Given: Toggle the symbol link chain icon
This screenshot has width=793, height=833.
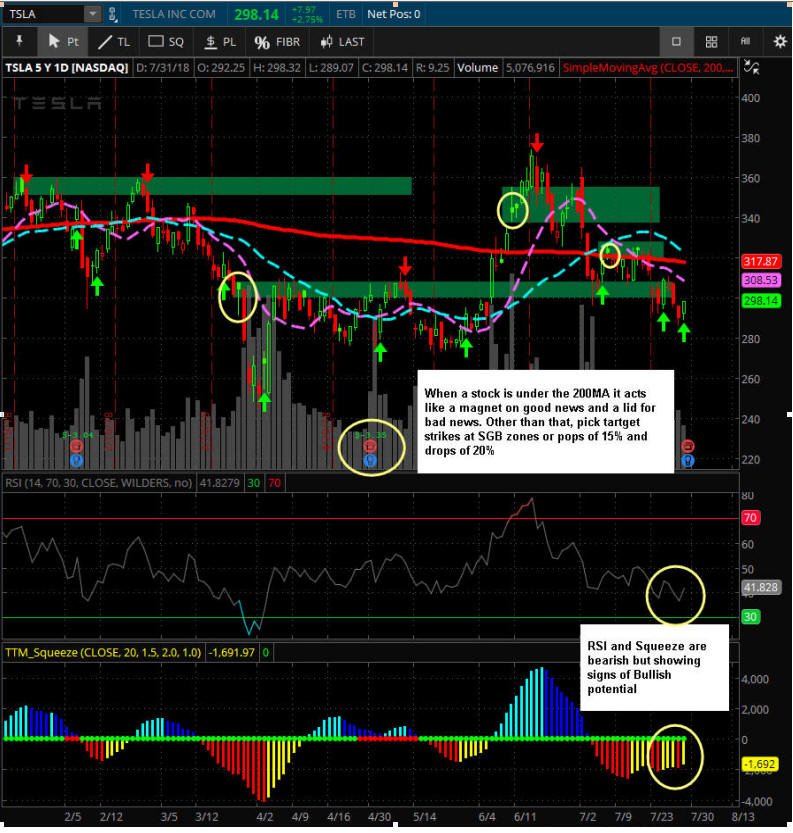Looking at the screenshot, I should click(x=113, y=14).
